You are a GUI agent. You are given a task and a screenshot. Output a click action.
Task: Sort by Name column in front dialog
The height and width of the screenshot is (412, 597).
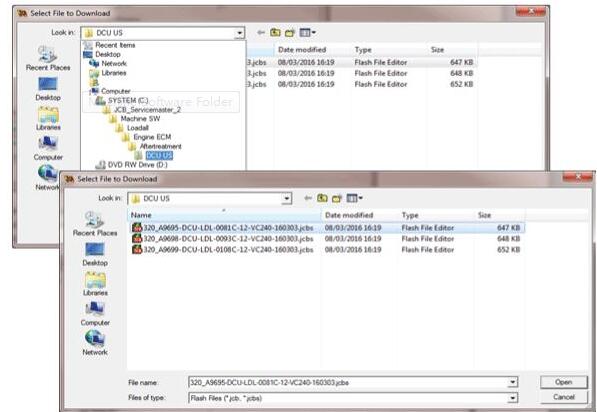tap(224, 215)
